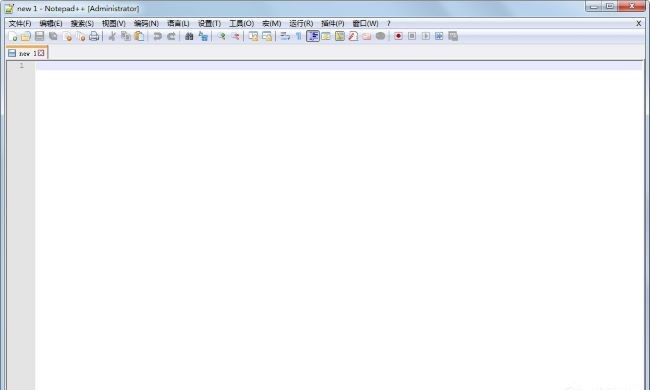This screenshot has width=650, height=390.
Task: Click the run macro multiple times icon
Action: click(x=439, y=36)
